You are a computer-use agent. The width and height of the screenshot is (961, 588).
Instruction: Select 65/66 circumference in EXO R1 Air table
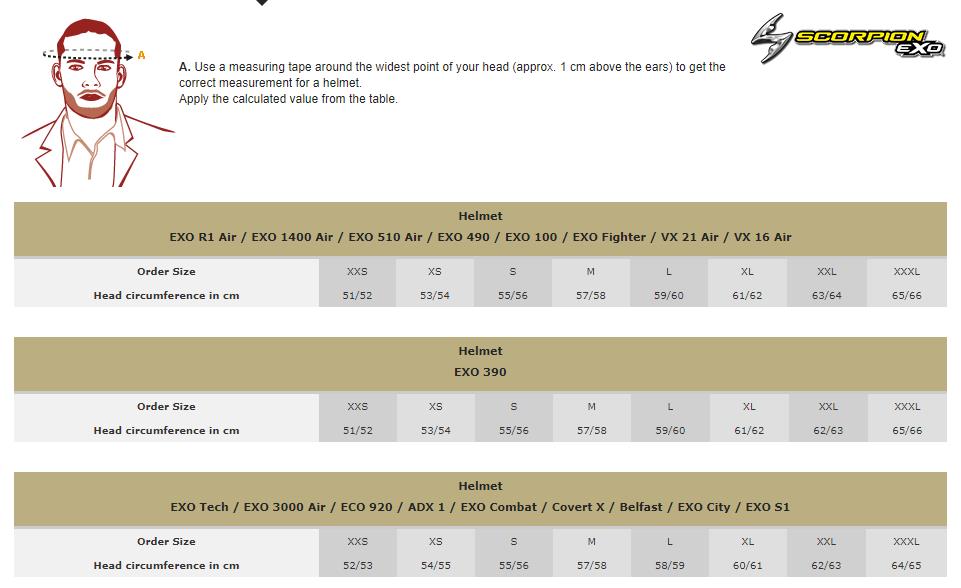pos(906,296)
